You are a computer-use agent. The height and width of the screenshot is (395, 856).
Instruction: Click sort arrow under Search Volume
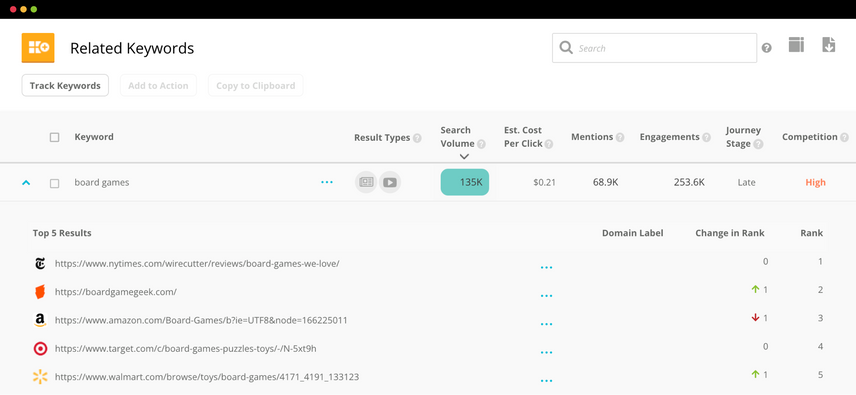point(464,157)
